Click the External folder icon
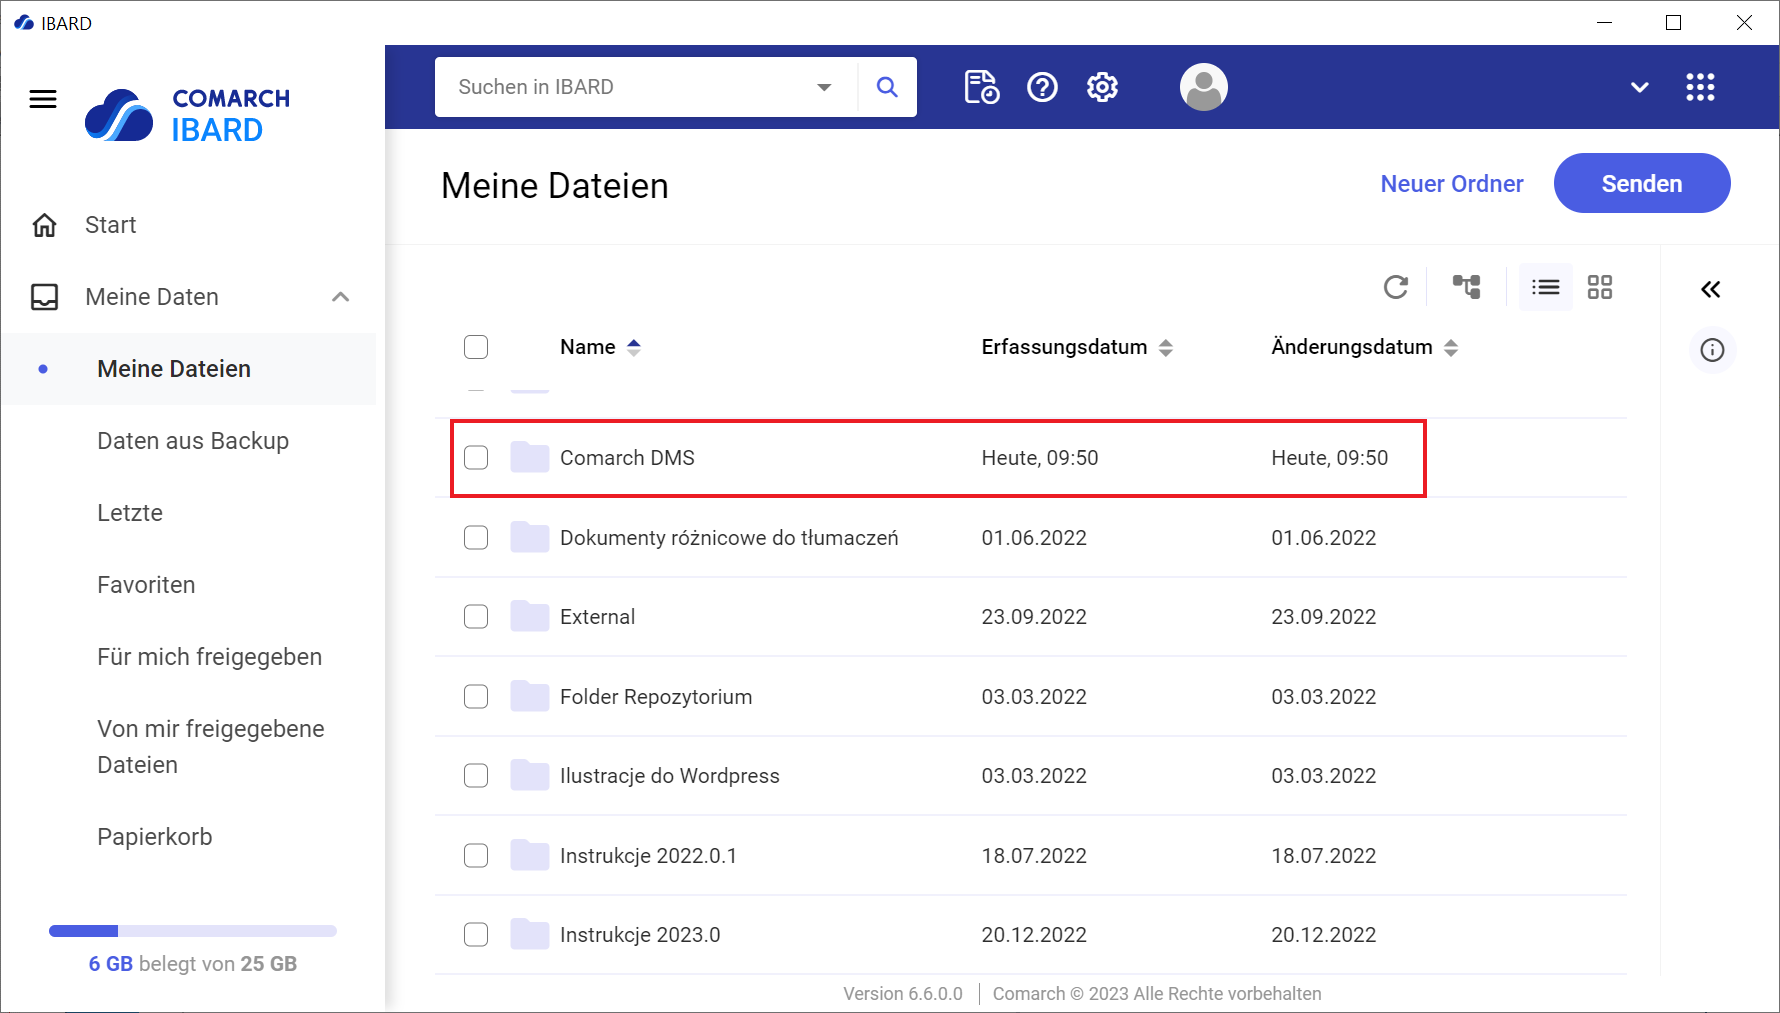This screenshot has width=1780, height=1013. (x=530, y=616)
